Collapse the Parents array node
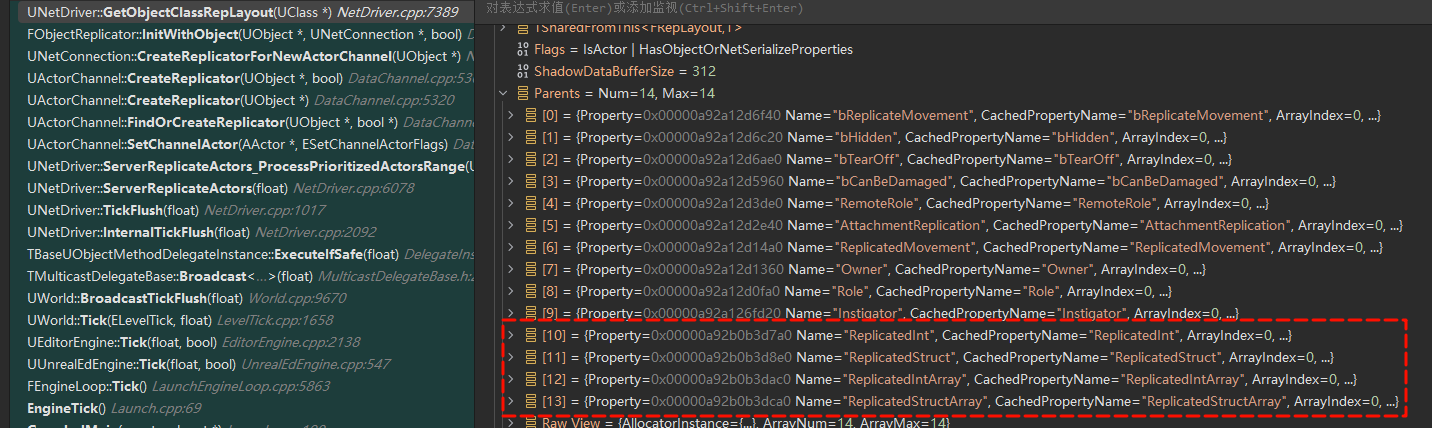1432x428 pixels. pos(504,94)
